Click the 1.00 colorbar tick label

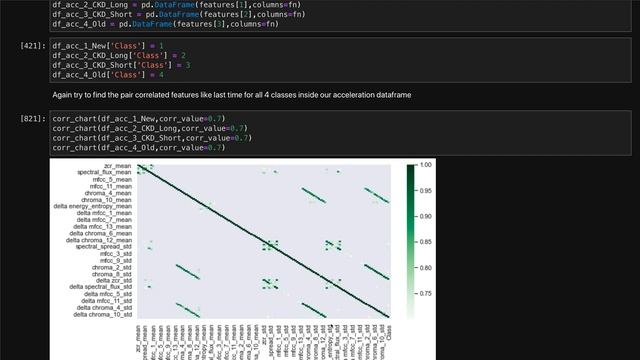pyautogui.click(x=426, y=165)
